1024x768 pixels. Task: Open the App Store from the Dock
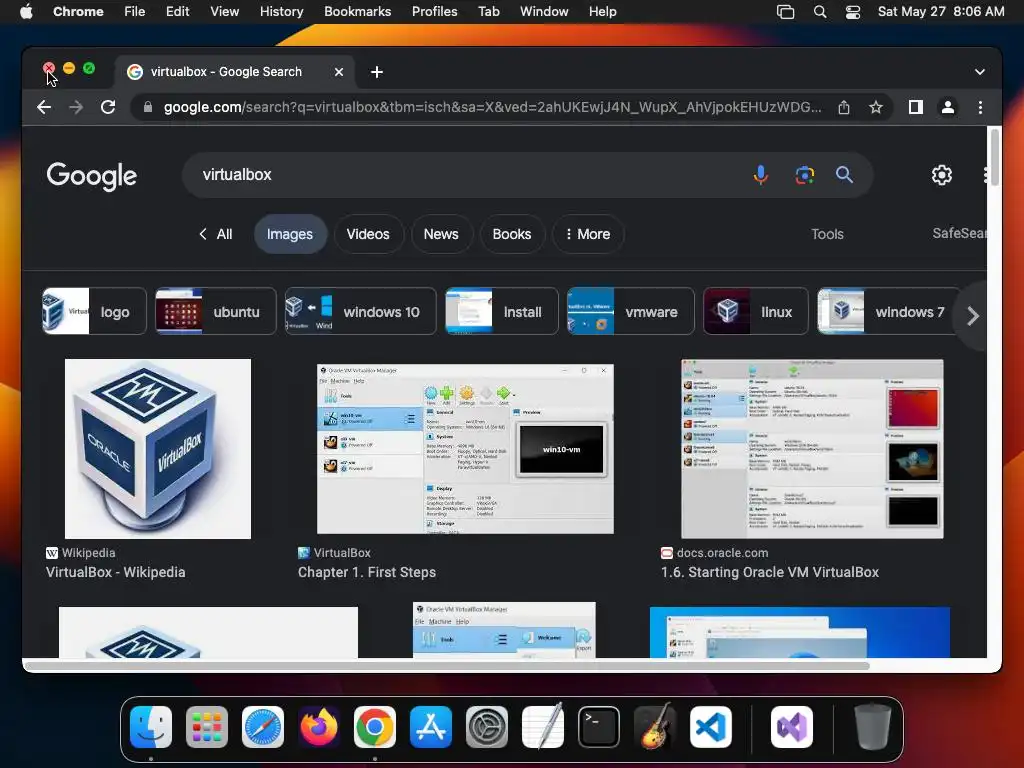pos(430,727)
